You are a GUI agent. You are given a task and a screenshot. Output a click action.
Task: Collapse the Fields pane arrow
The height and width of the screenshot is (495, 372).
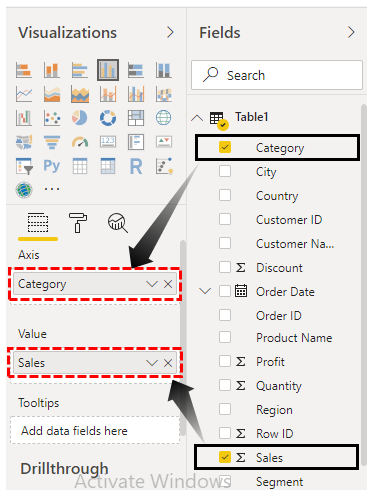(351, 32)
